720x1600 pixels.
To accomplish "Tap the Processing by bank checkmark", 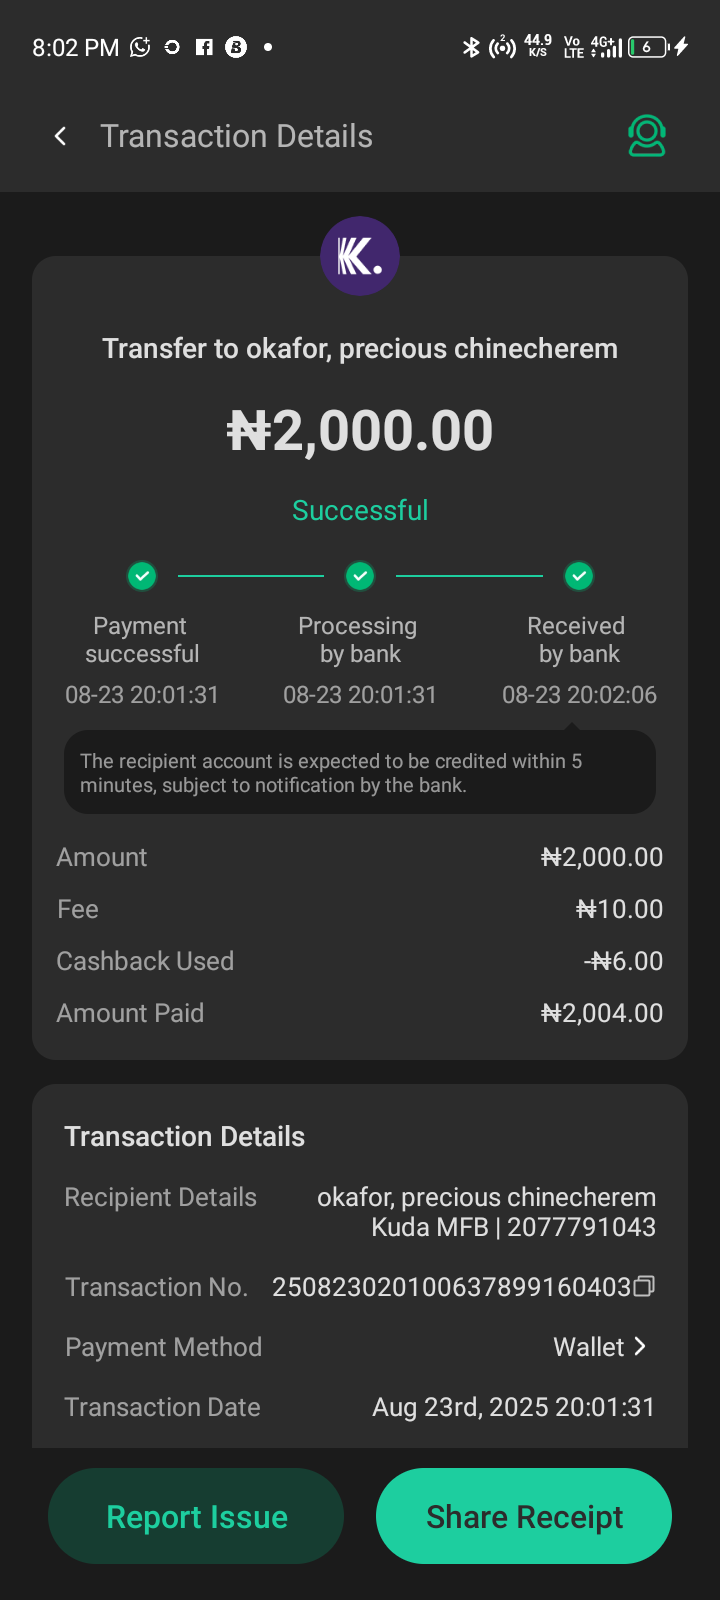I will (360, 576).
